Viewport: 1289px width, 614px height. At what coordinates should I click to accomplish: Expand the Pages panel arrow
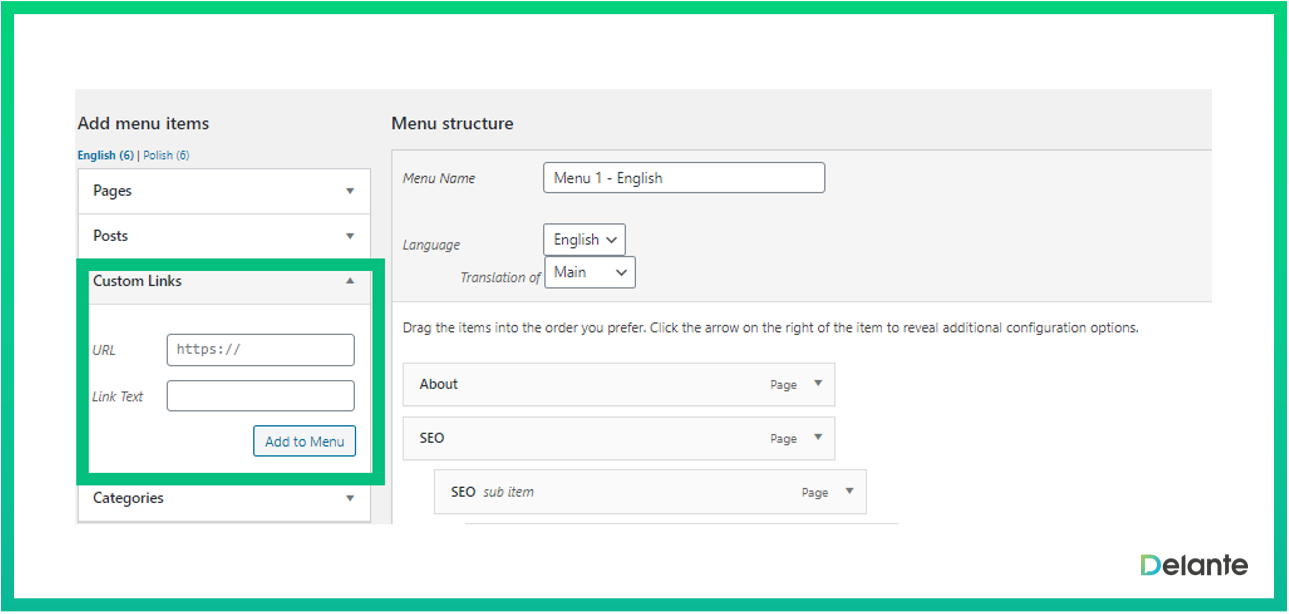(x=350, y=191)
